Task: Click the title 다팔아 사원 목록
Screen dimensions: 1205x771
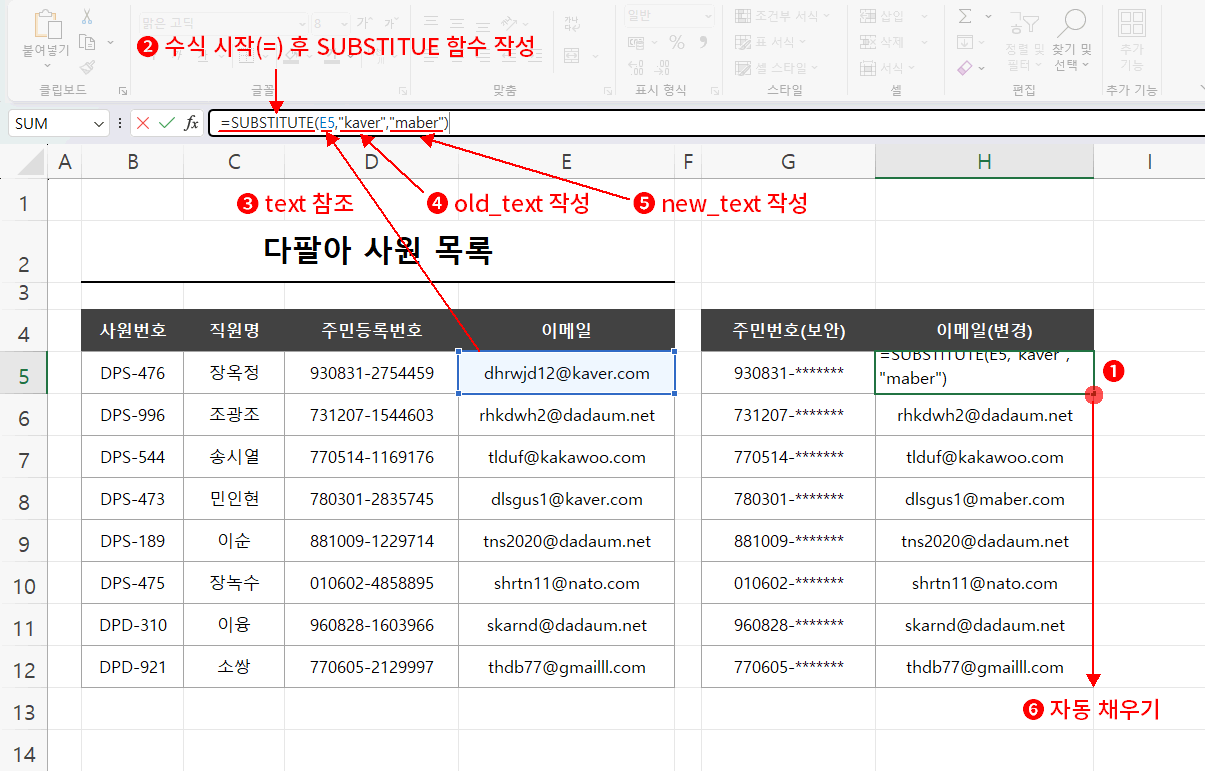Action: click(378, 251)
